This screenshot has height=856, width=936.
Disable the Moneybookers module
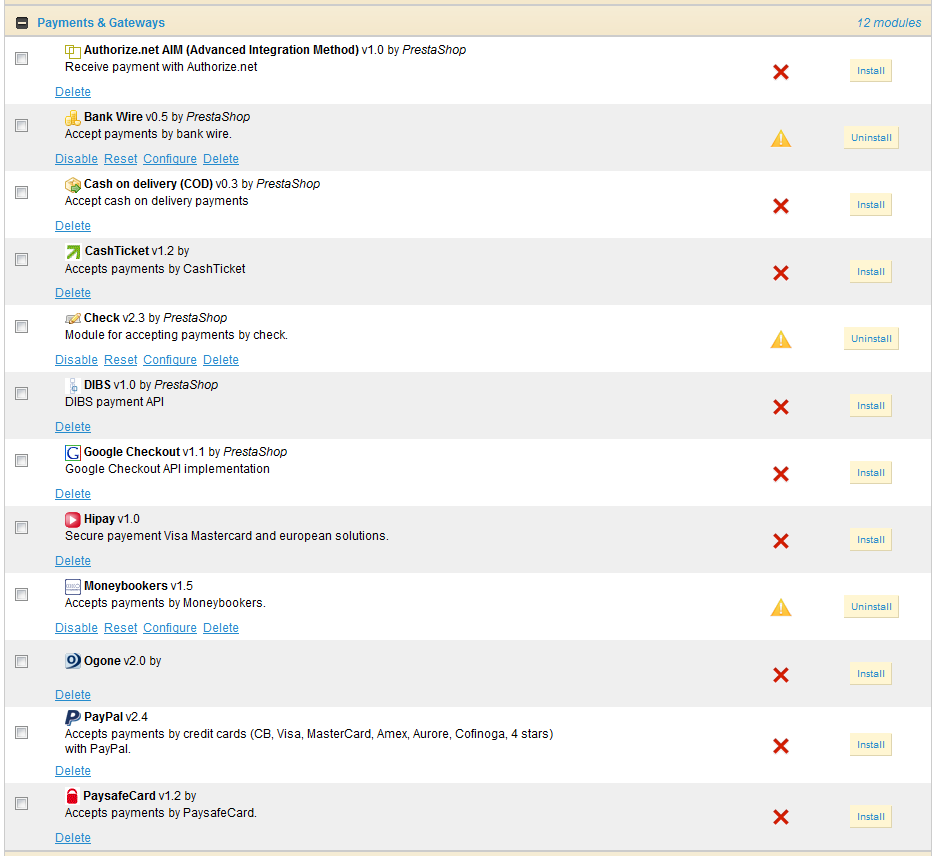pos(76,628)
